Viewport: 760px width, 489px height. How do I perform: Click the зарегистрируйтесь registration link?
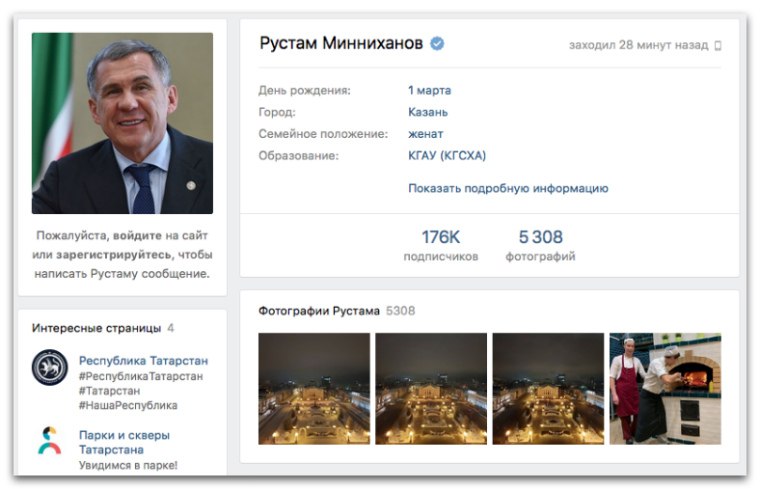pyautogui.click(x=114, y=254)
